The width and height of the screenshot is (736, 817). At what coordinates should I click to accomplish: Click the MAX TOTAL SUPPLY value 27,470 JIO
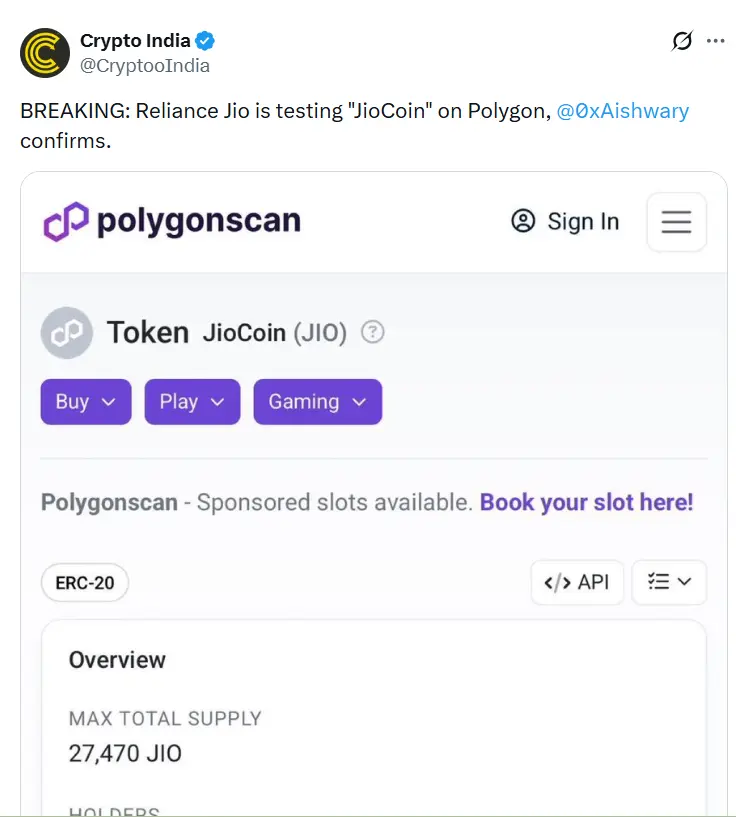[123, 752]
